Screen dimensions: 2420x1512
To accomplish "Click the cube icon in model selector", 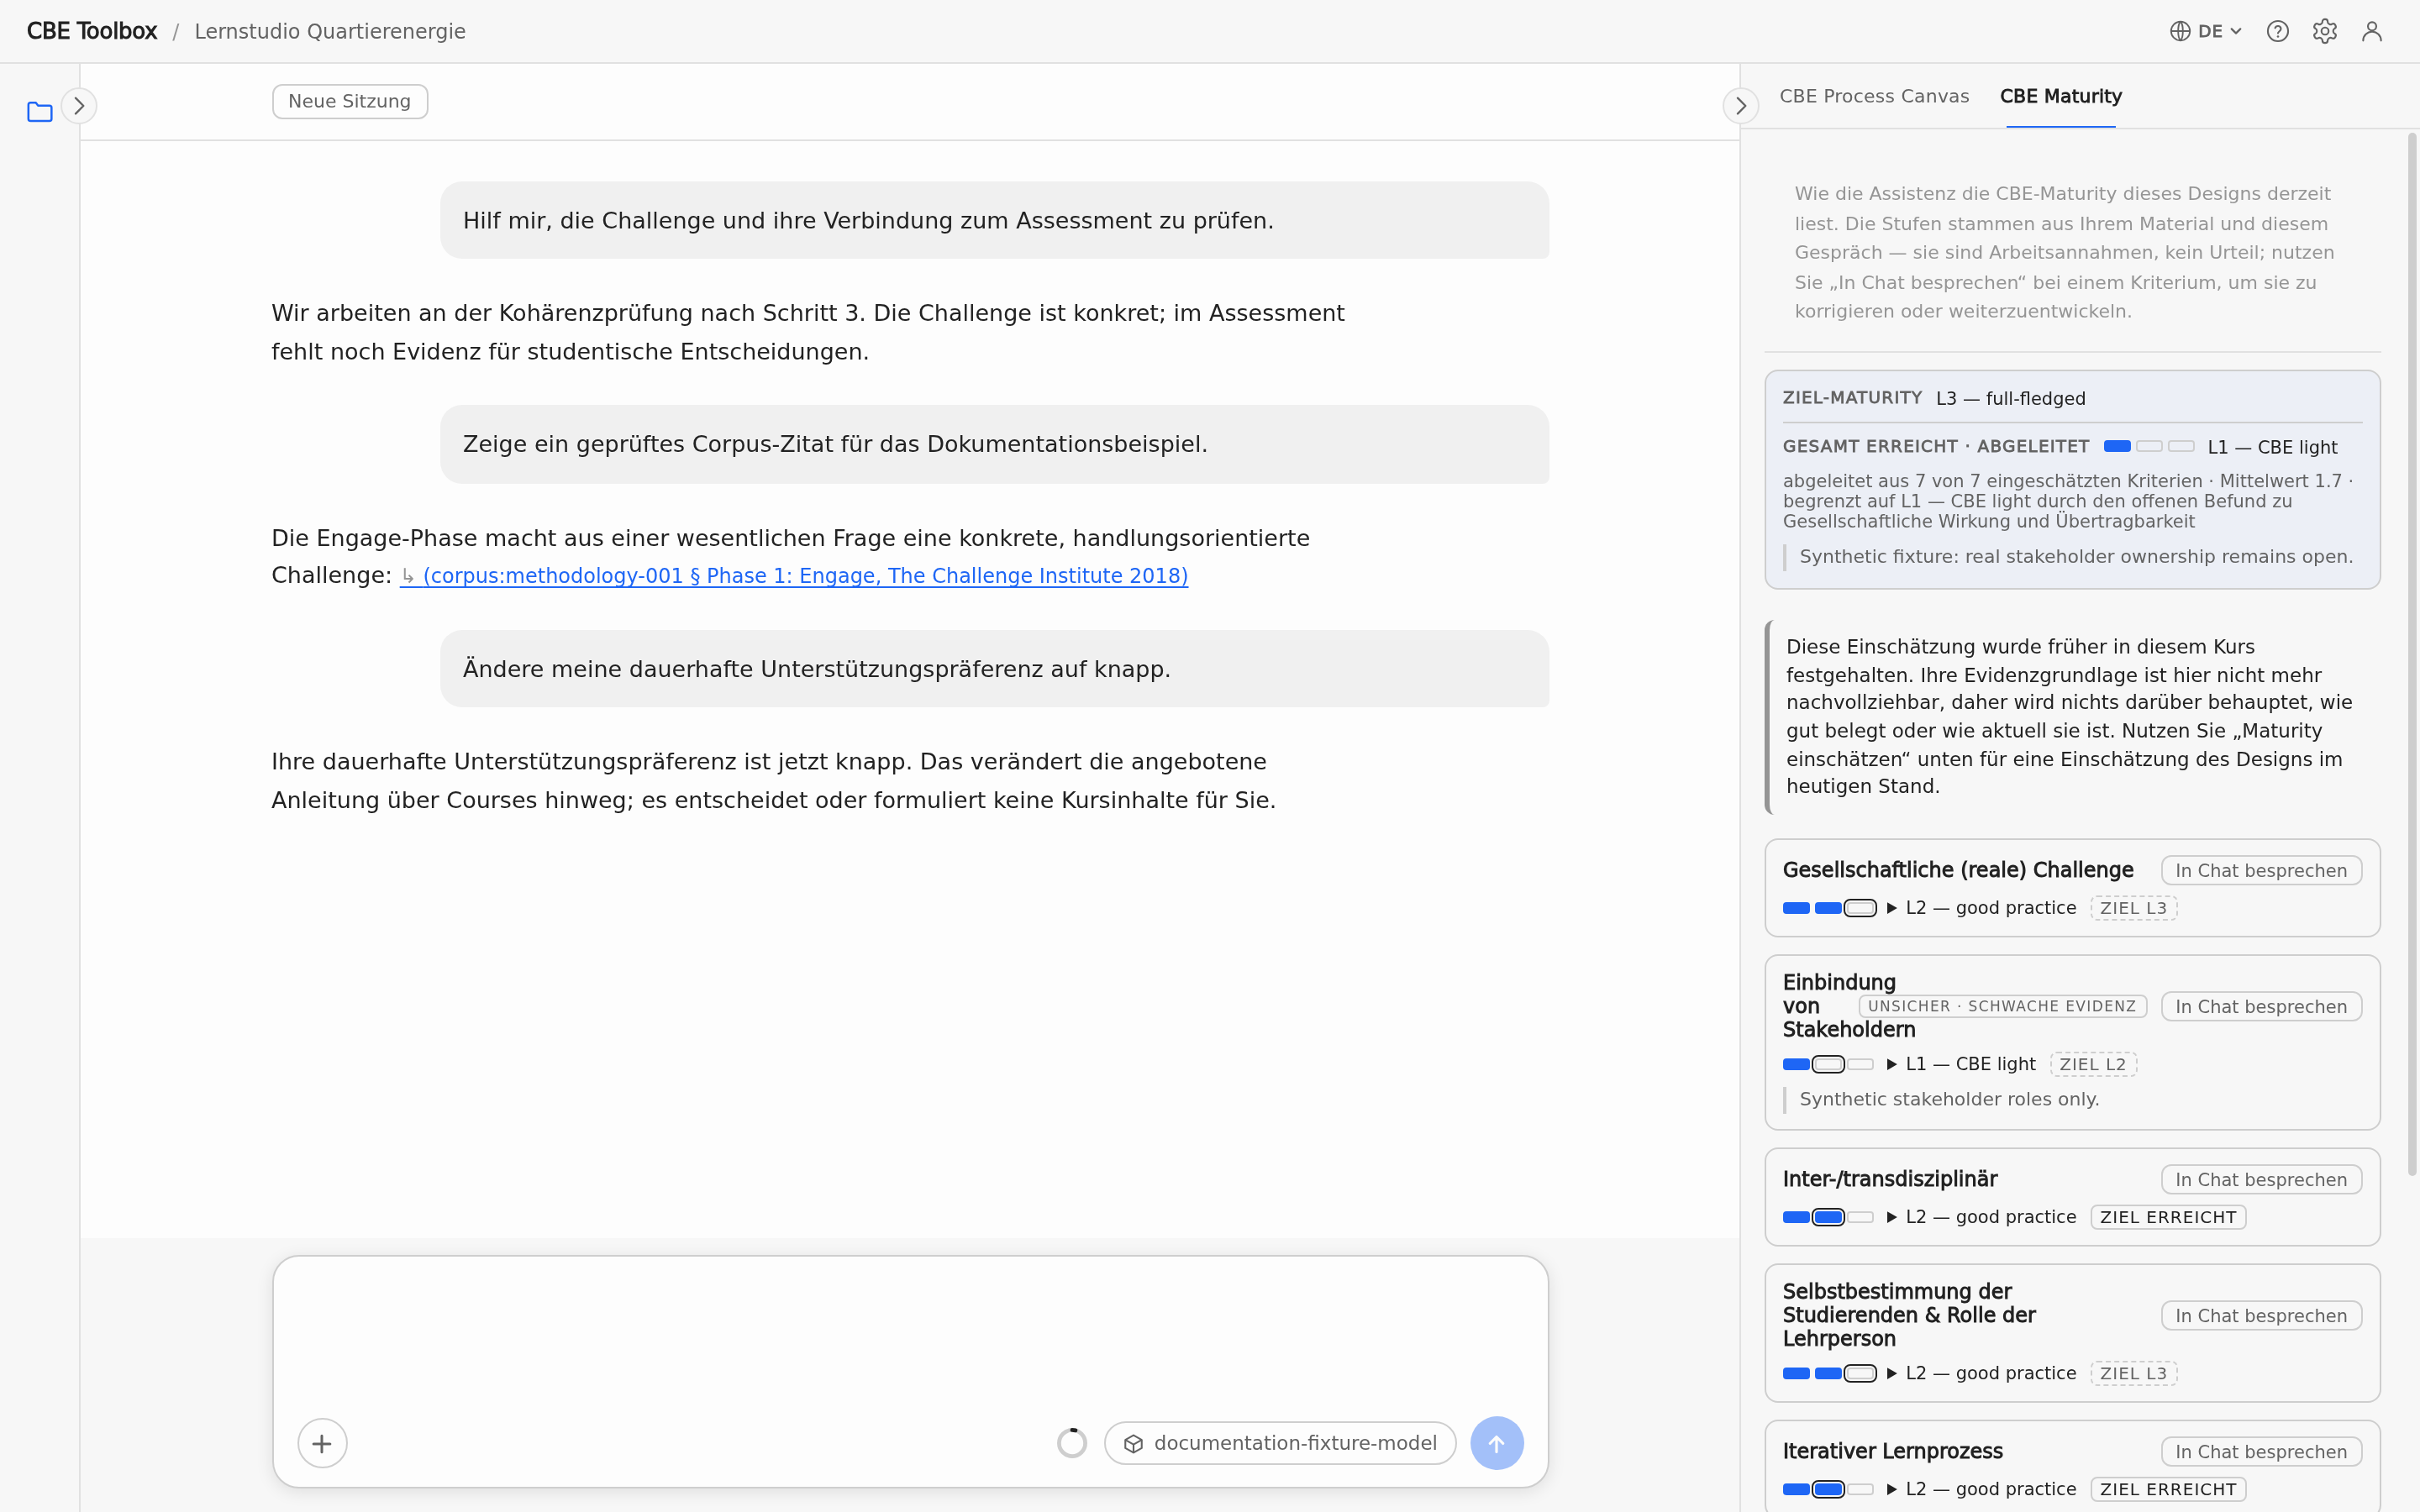I will tap(1133, 1443).
